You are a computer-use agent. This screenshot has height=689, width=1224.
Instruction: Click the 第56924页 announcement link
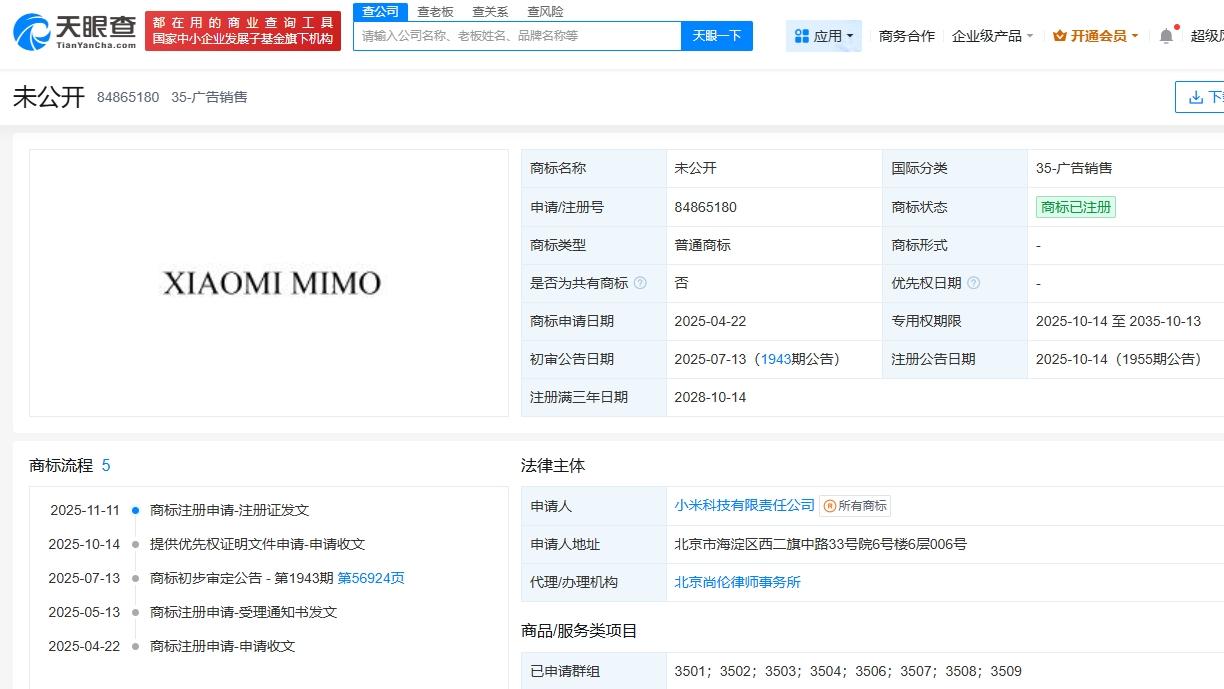coord(371,578)
